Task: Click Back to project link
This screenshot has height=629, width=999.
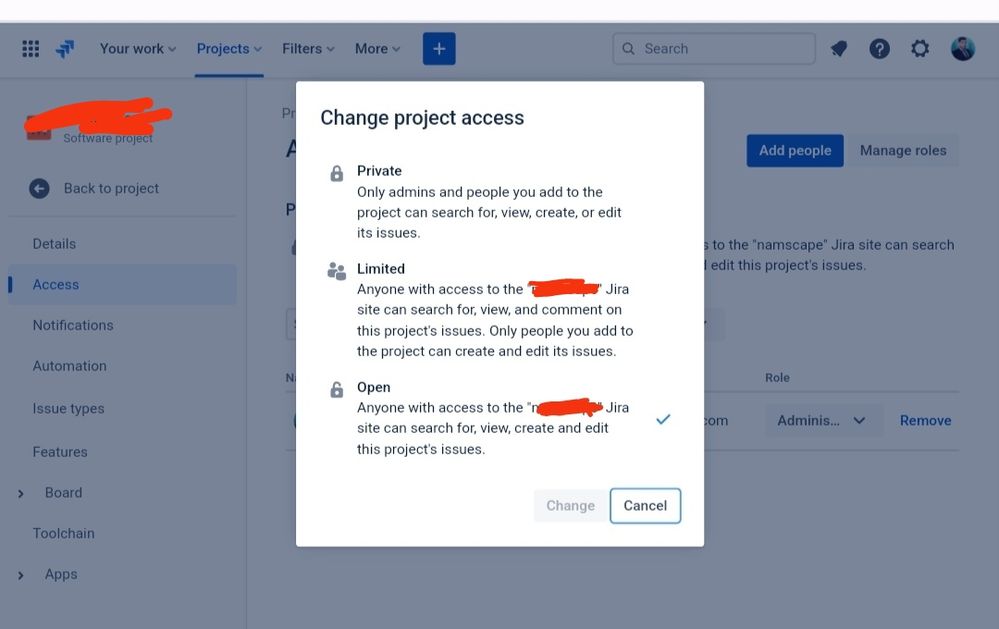Action: 111,189
